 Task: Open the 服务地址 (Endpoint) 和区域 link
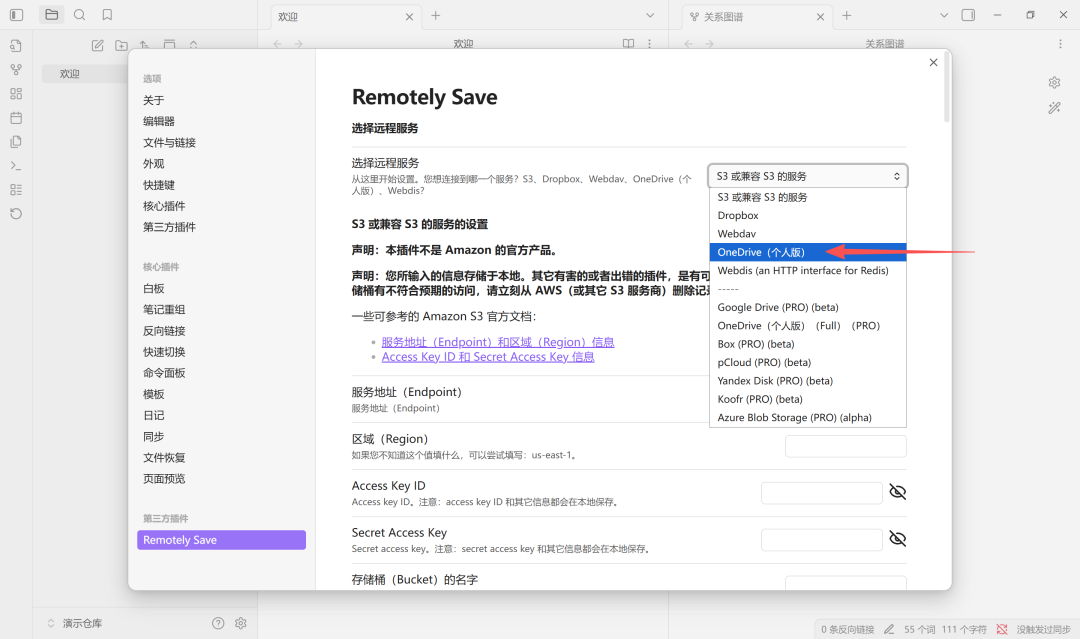pos(498,342)
